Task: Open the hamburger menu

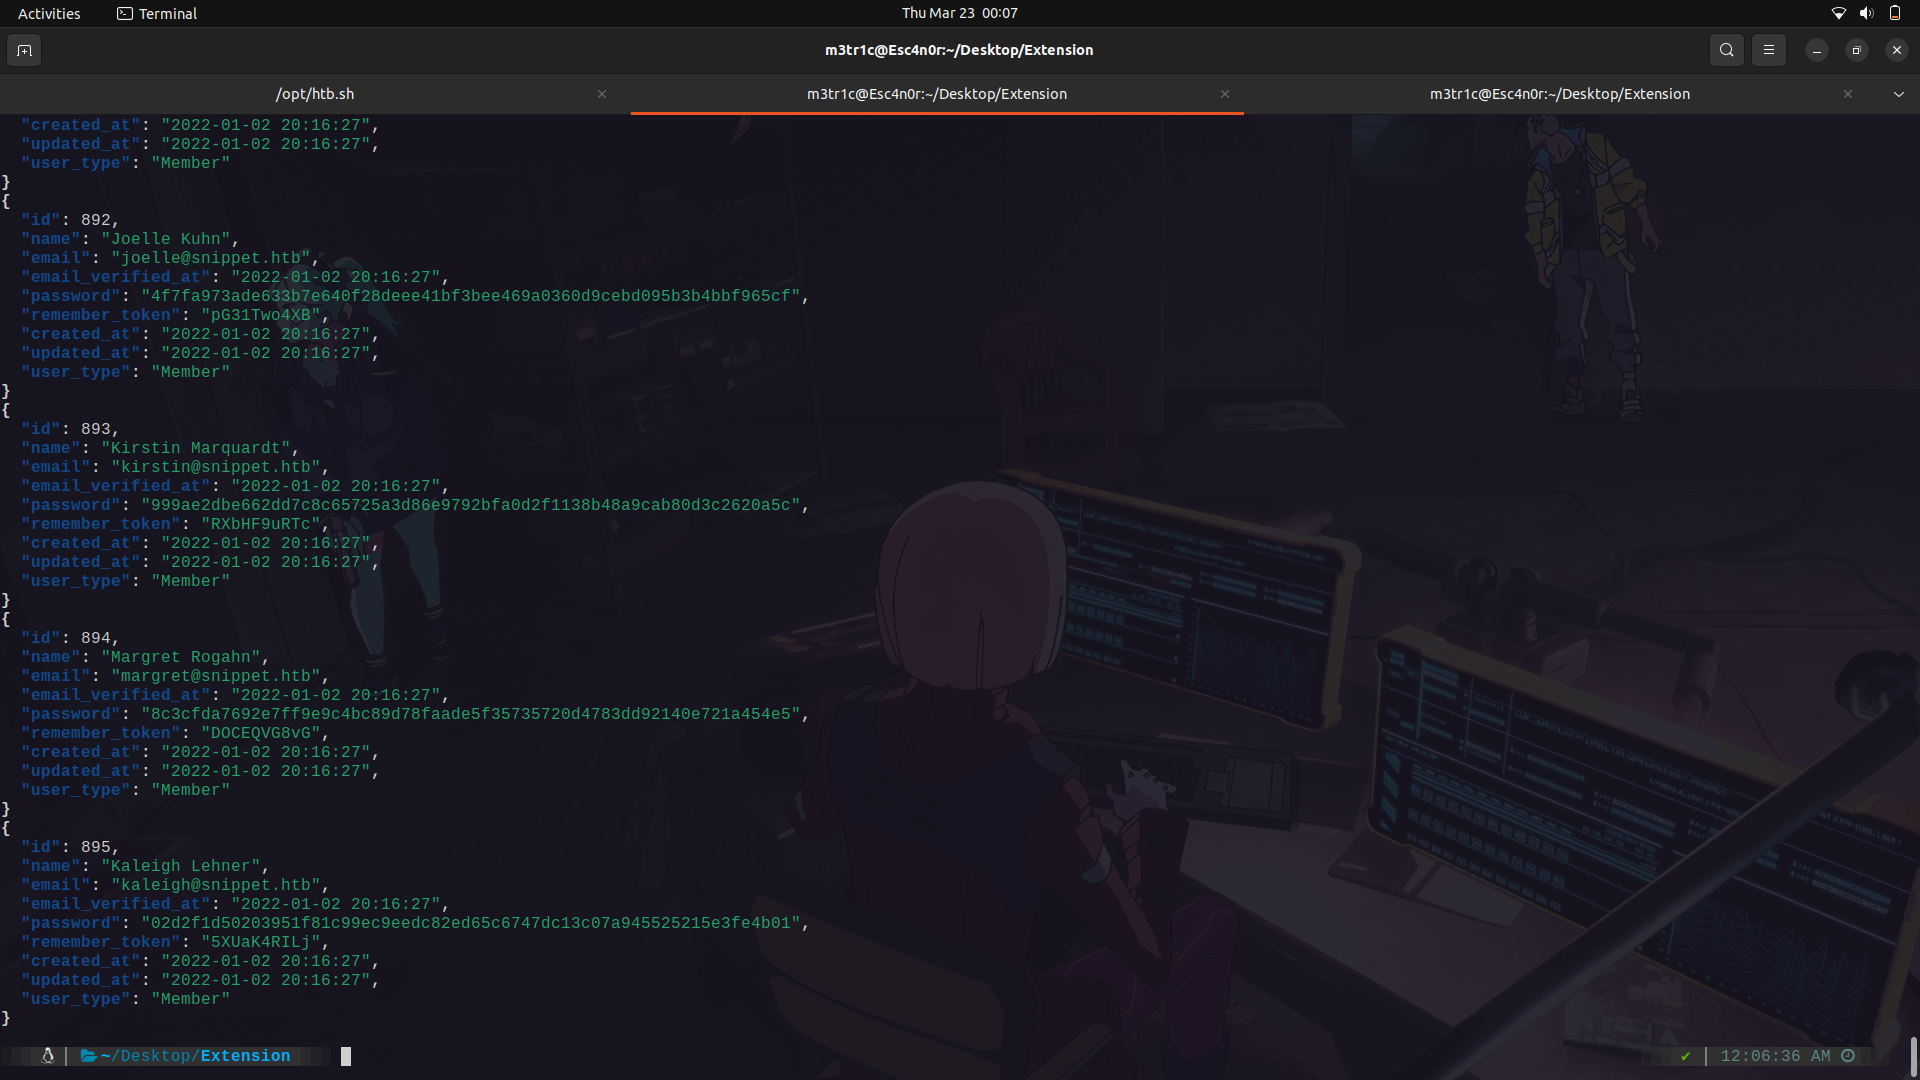Action: (x=1769, y=50)
